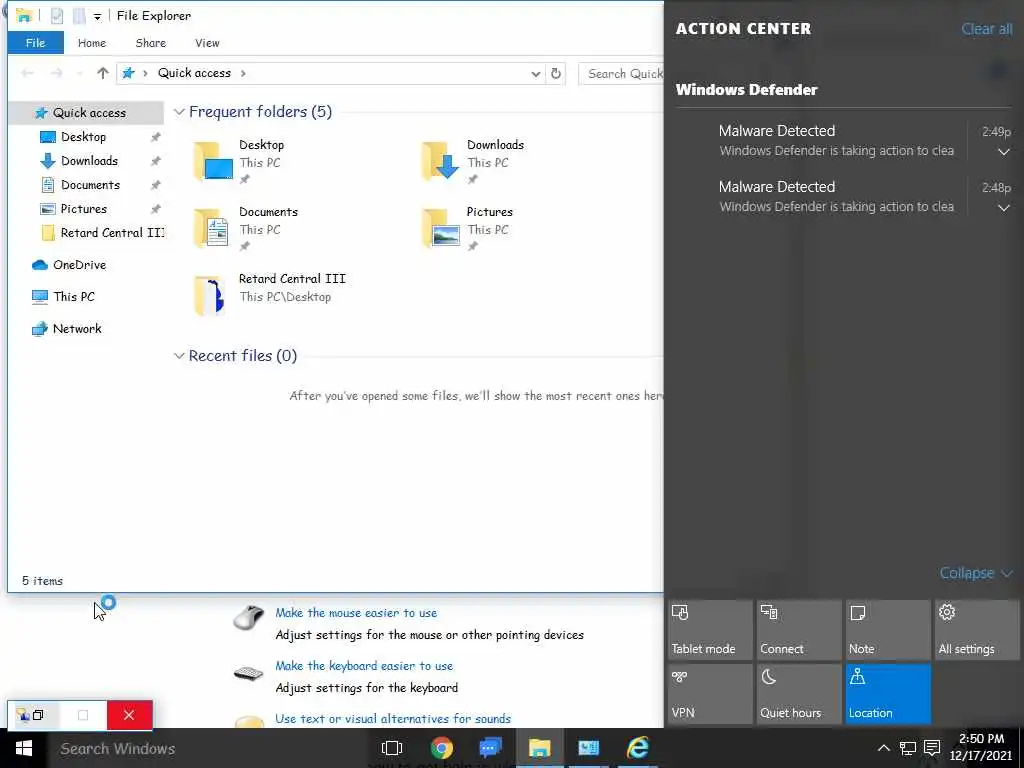Select the Pictures folder icon in Frequent folders
1024x768 pixels.
[441, 228]
